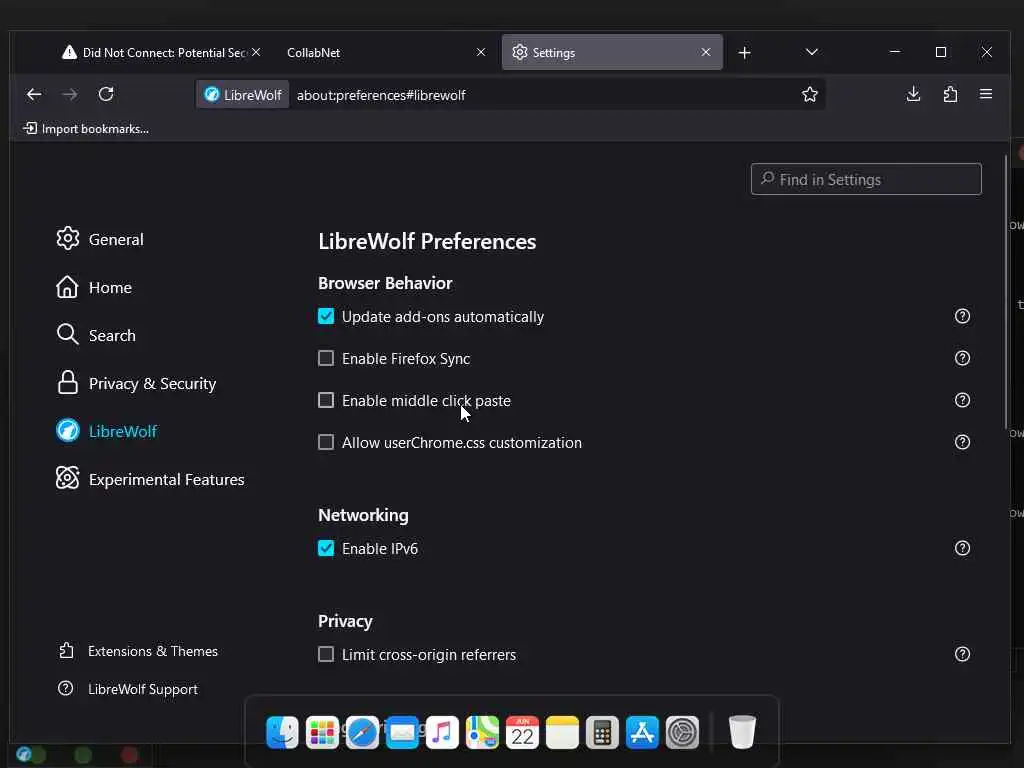Show help for Limit cross-origin referrers
The image size is (1024, 768).
tap(962, 654)
